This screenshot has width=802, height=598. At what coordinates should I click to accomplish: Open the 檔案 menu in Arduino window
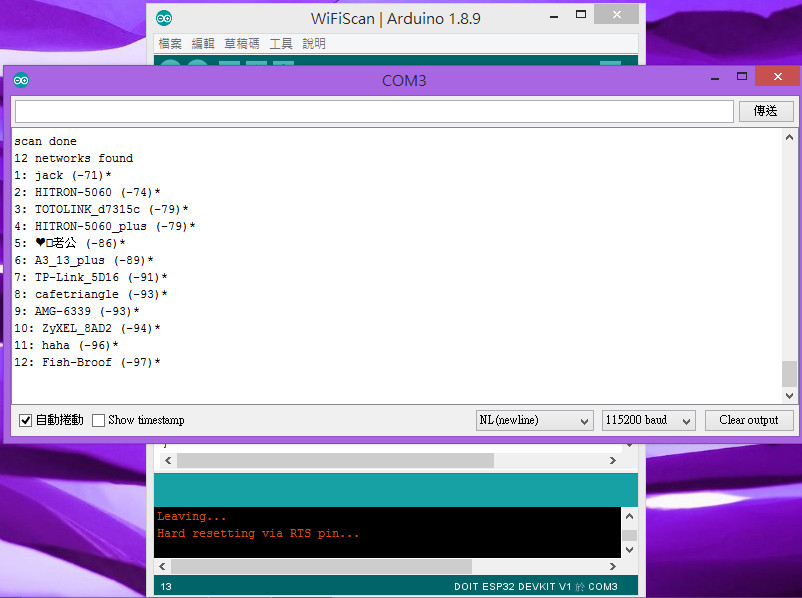click(x=170, y=43)
